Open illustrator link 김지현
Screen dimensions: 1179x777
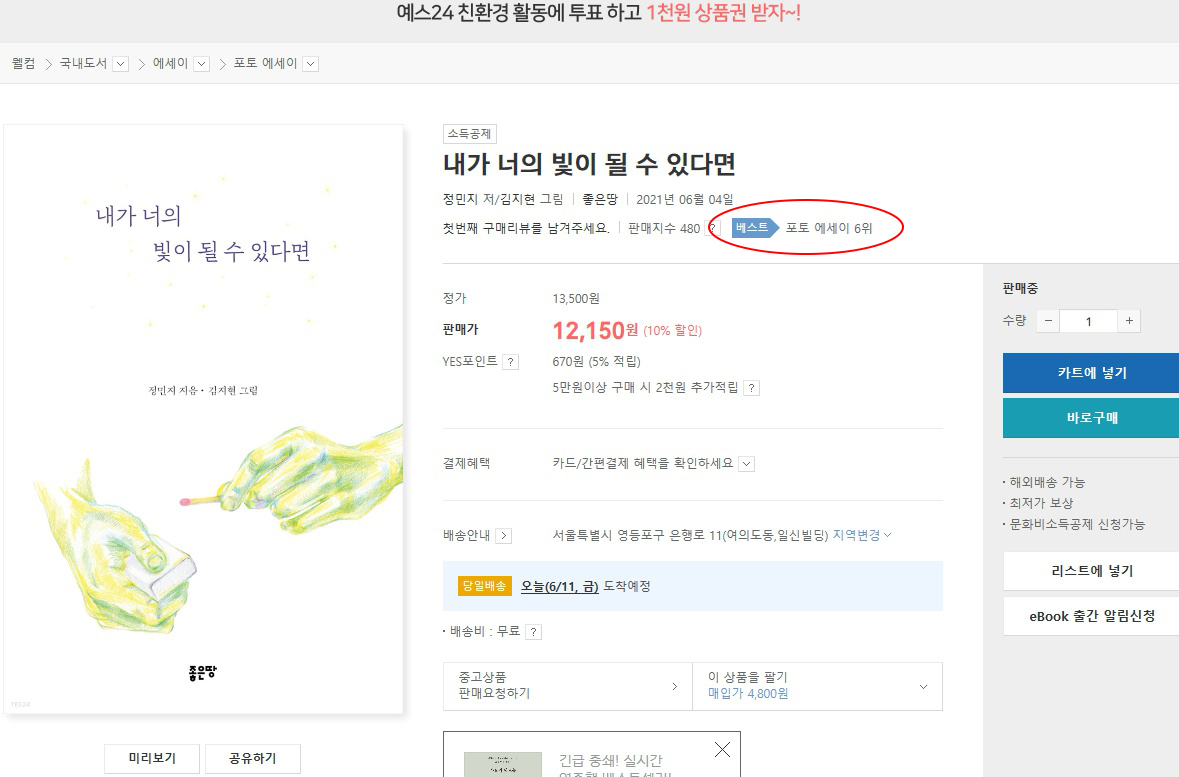coord(519,199)
